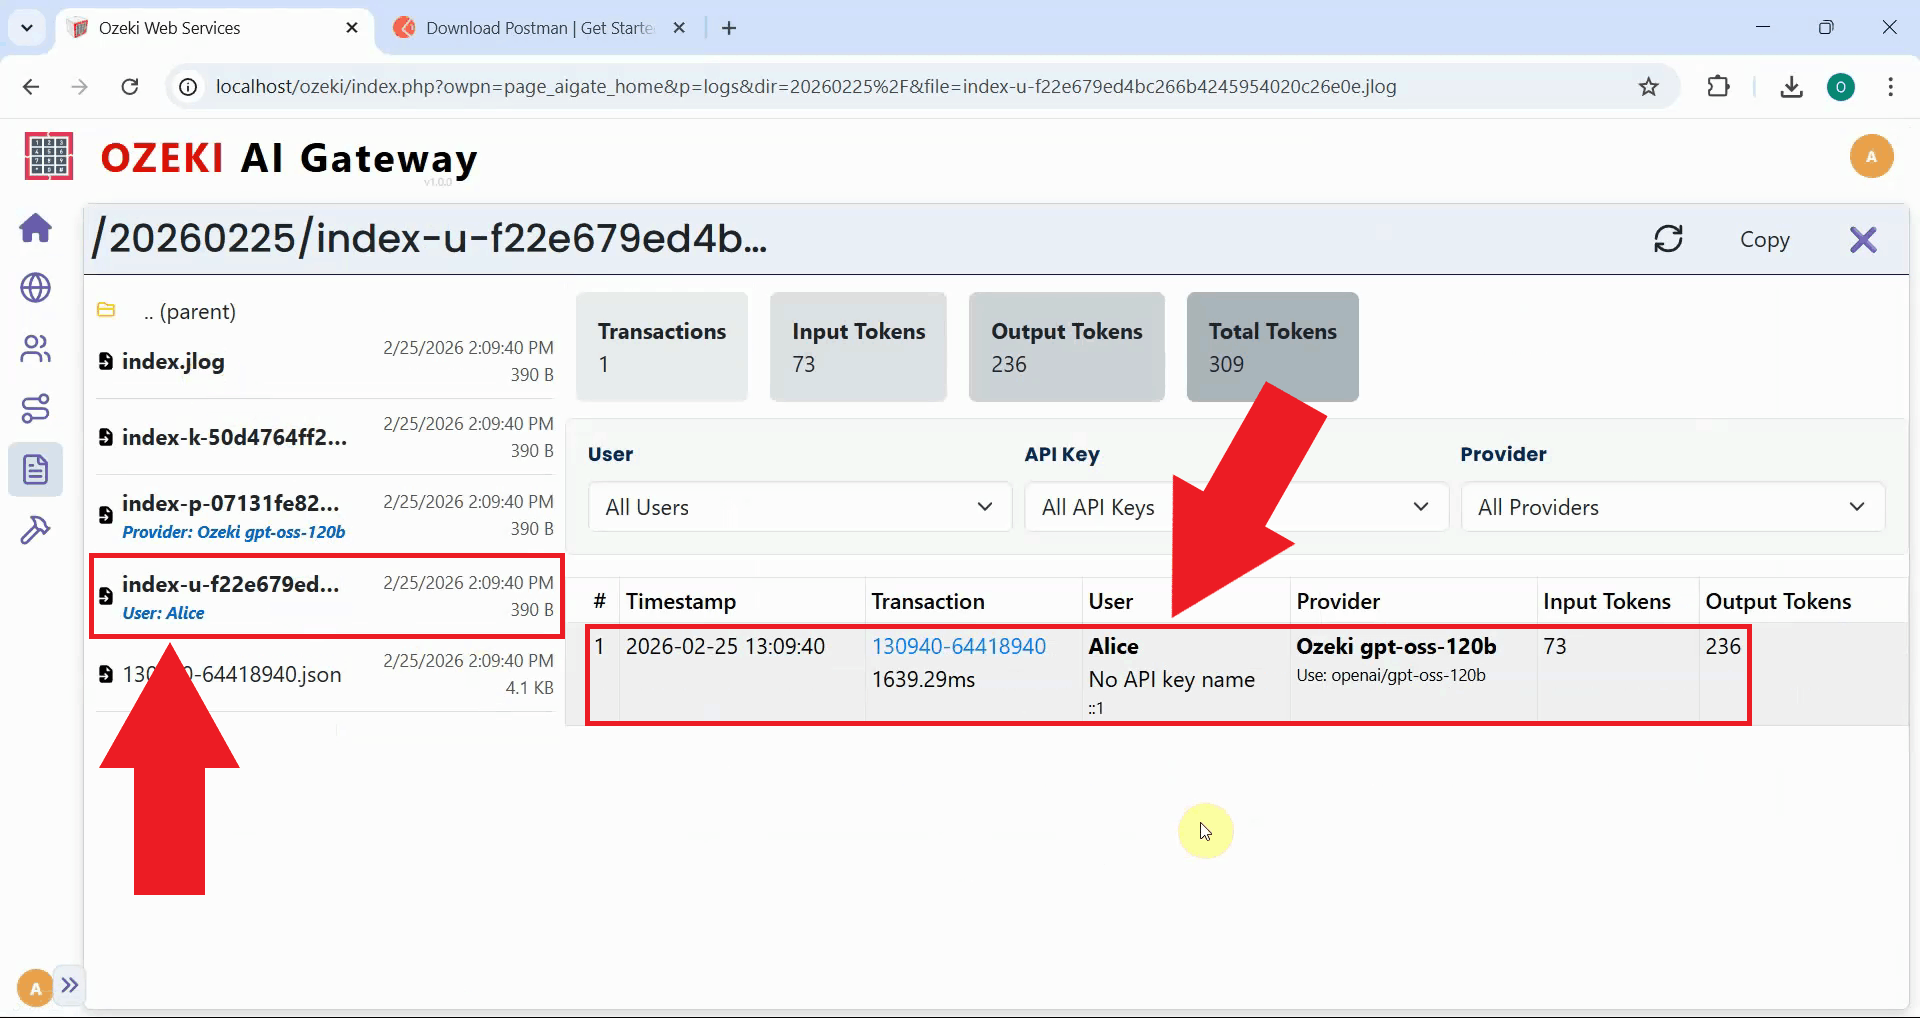This screenshot has width=1920, height=1018.
Task: Open the account avatar menu top right
Action: point(1871,156)
